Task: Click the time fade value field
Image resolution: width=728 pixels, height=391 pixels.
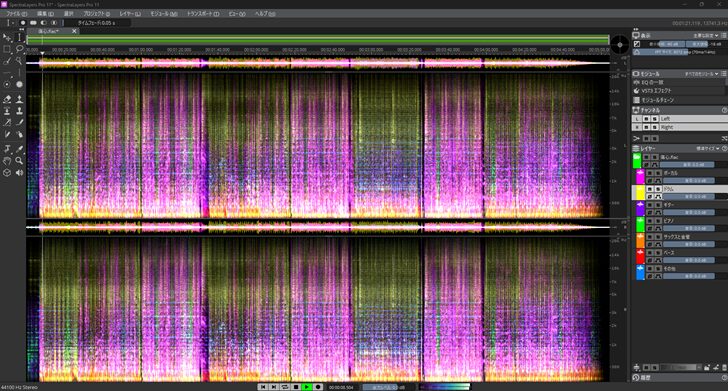Action: 97,22
